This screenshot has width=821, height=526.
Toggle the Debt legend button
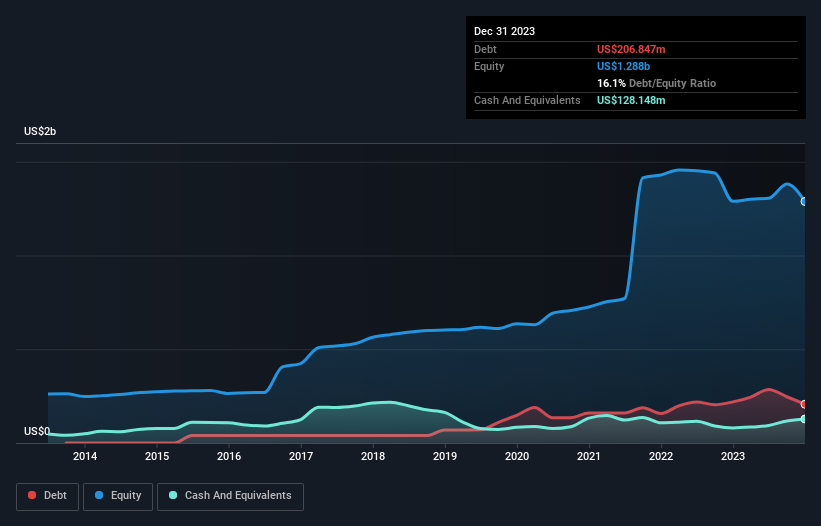click(x=48, y=496)
